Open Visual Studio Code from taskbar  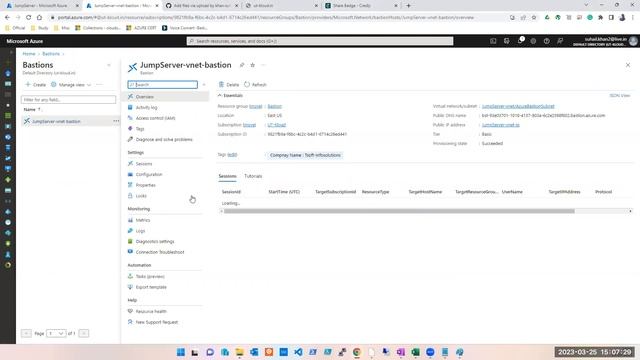(298, 352)
